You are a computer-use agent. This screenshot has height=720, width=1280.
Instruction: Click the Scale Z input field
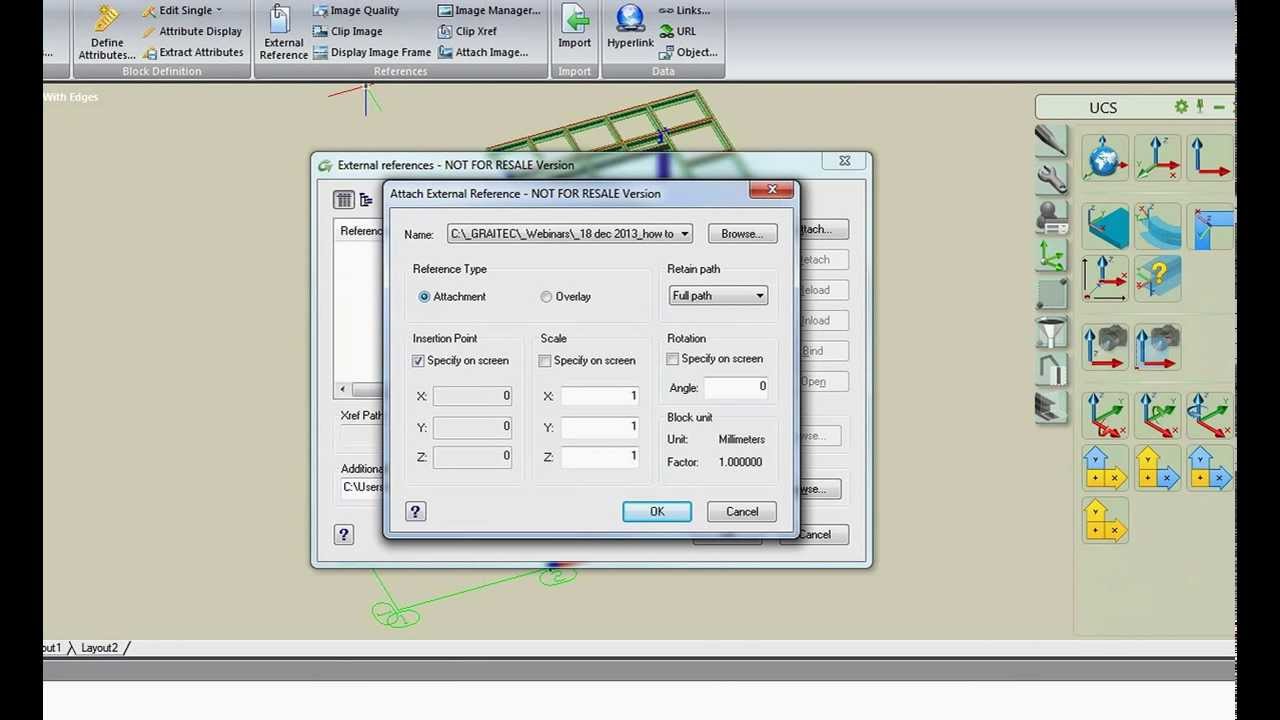click(x=600, y=457)
